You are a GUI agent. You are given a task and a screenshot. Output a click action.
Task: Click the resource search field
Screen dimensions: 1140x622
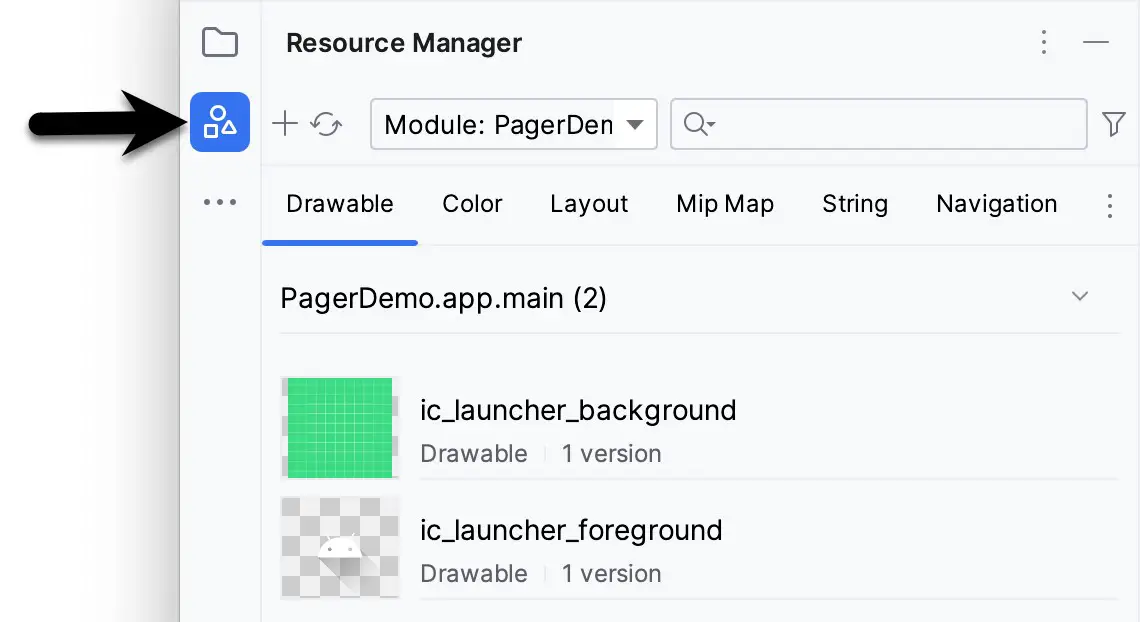[878, 124]
